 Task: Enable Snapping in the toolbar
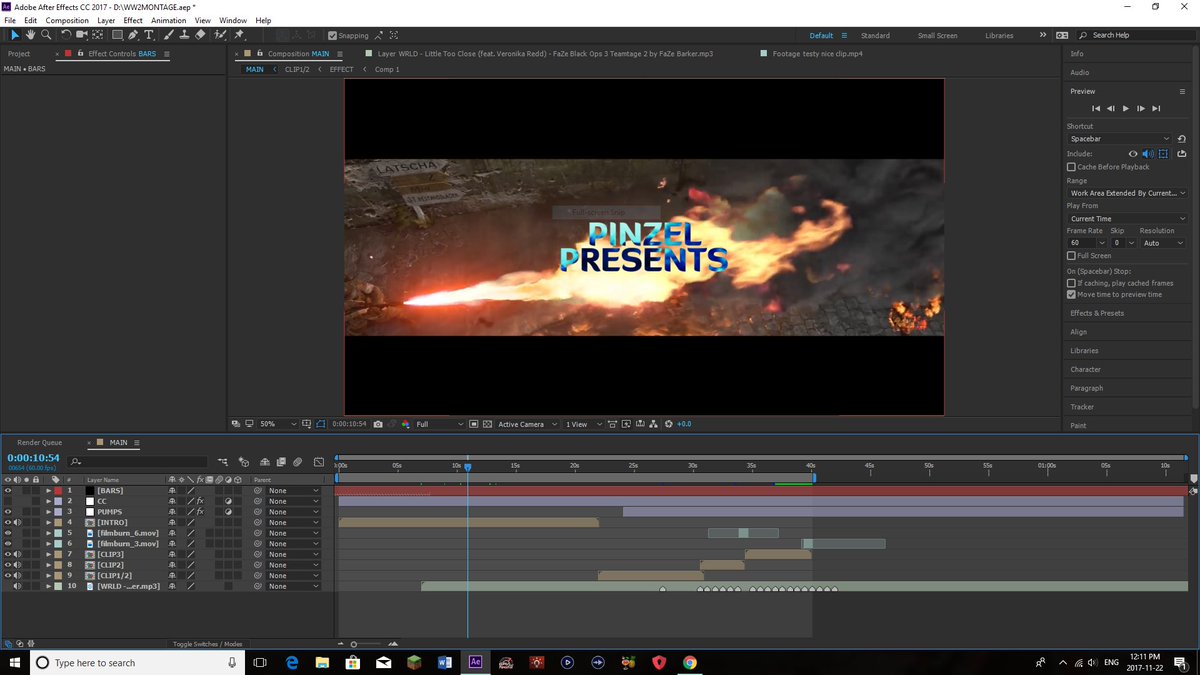pos(333,35)
